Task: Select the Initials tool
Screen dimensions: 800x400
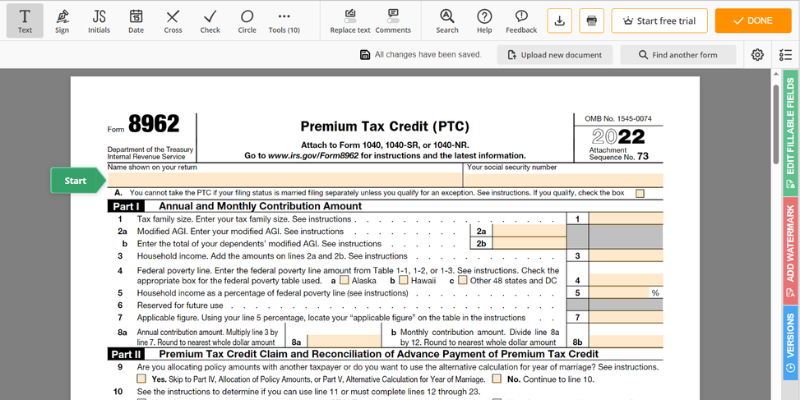Action: 99,20
